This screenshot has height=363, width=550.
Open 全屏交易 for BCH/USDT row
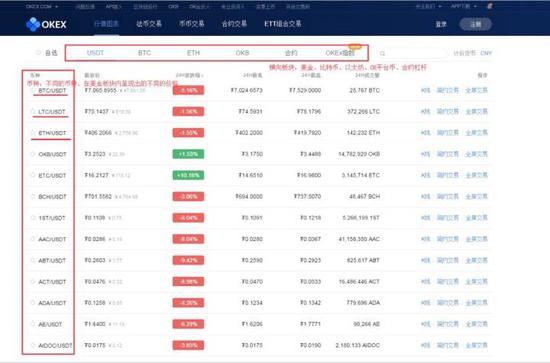476,196
